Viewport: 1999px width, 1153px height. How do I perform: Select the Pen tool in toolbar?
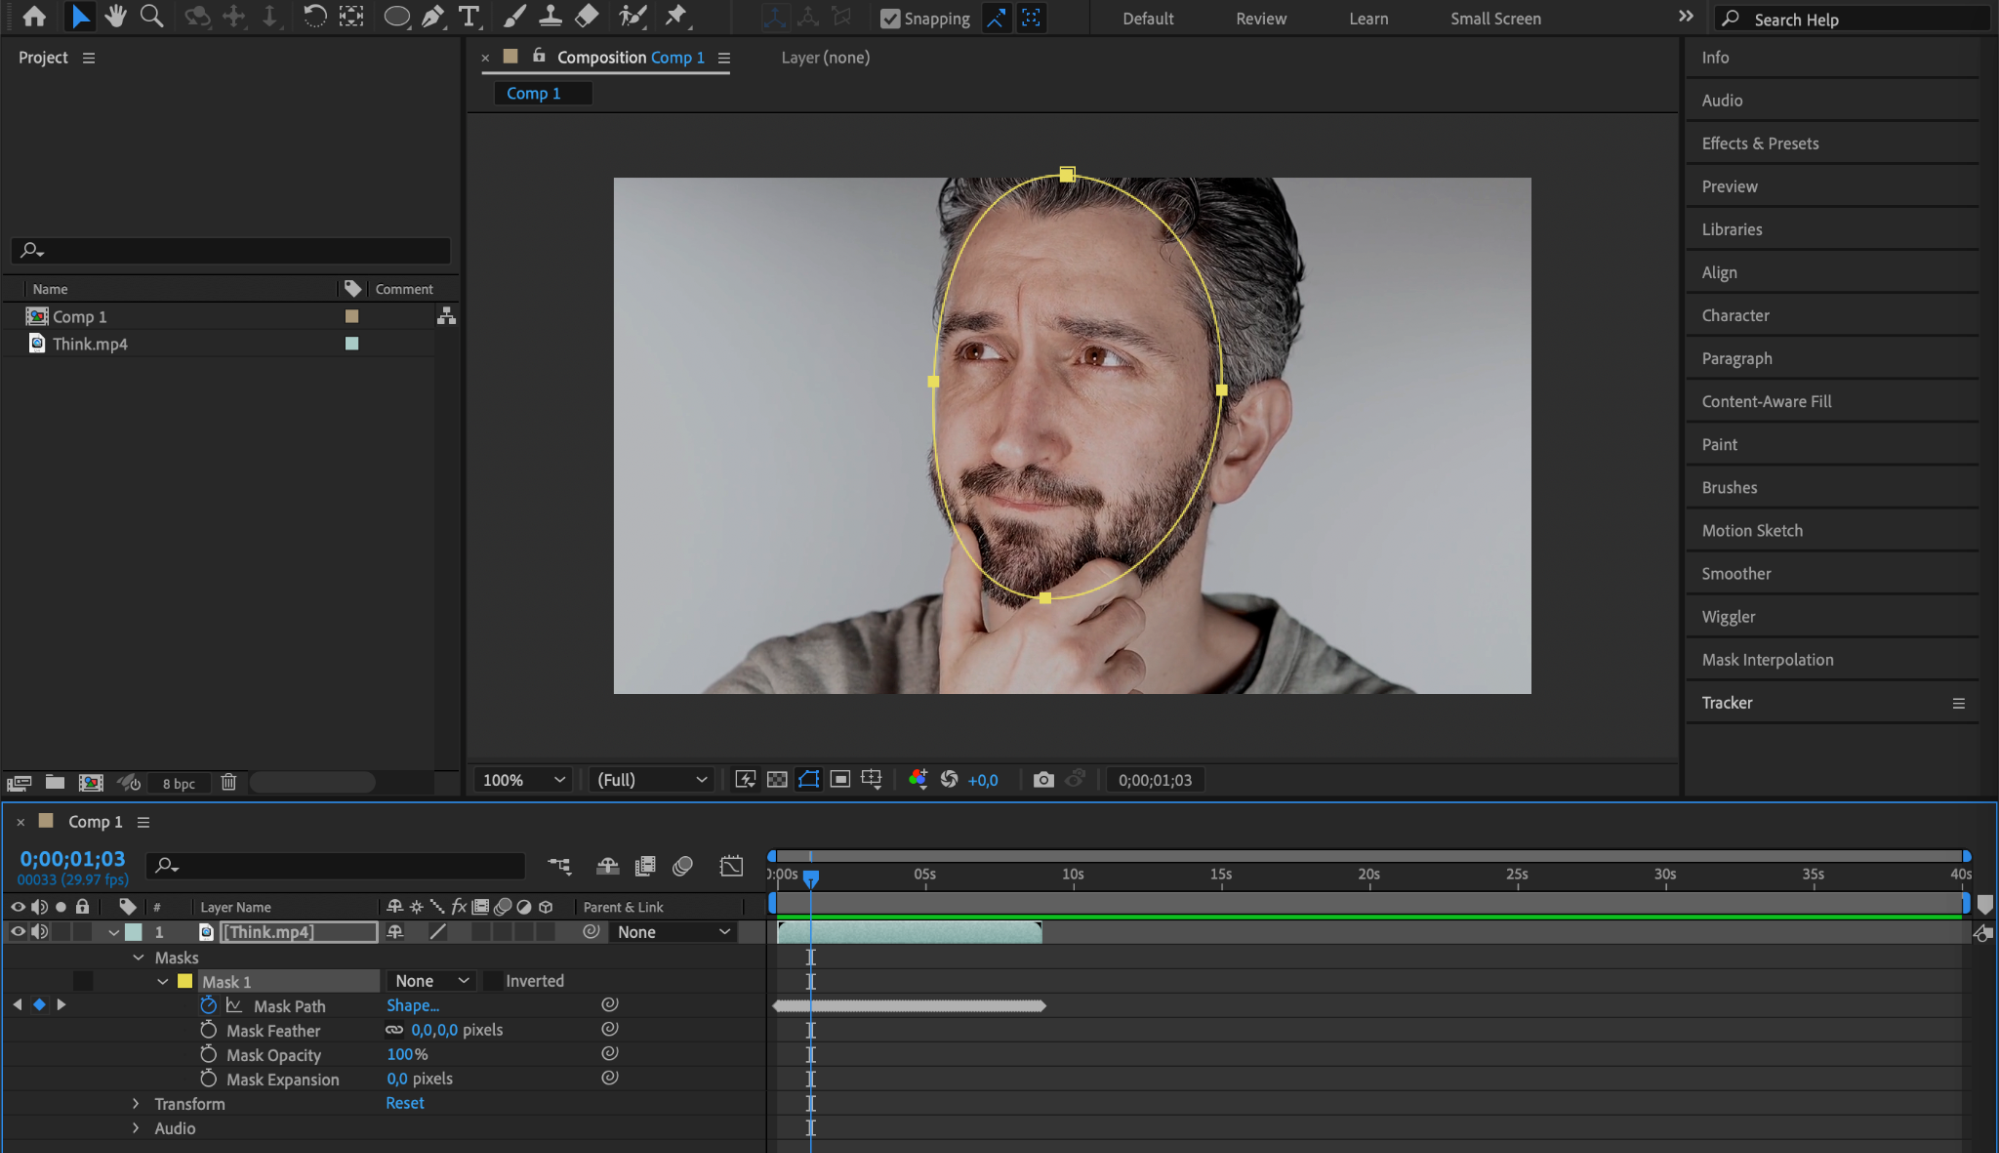tap(432, 16)
